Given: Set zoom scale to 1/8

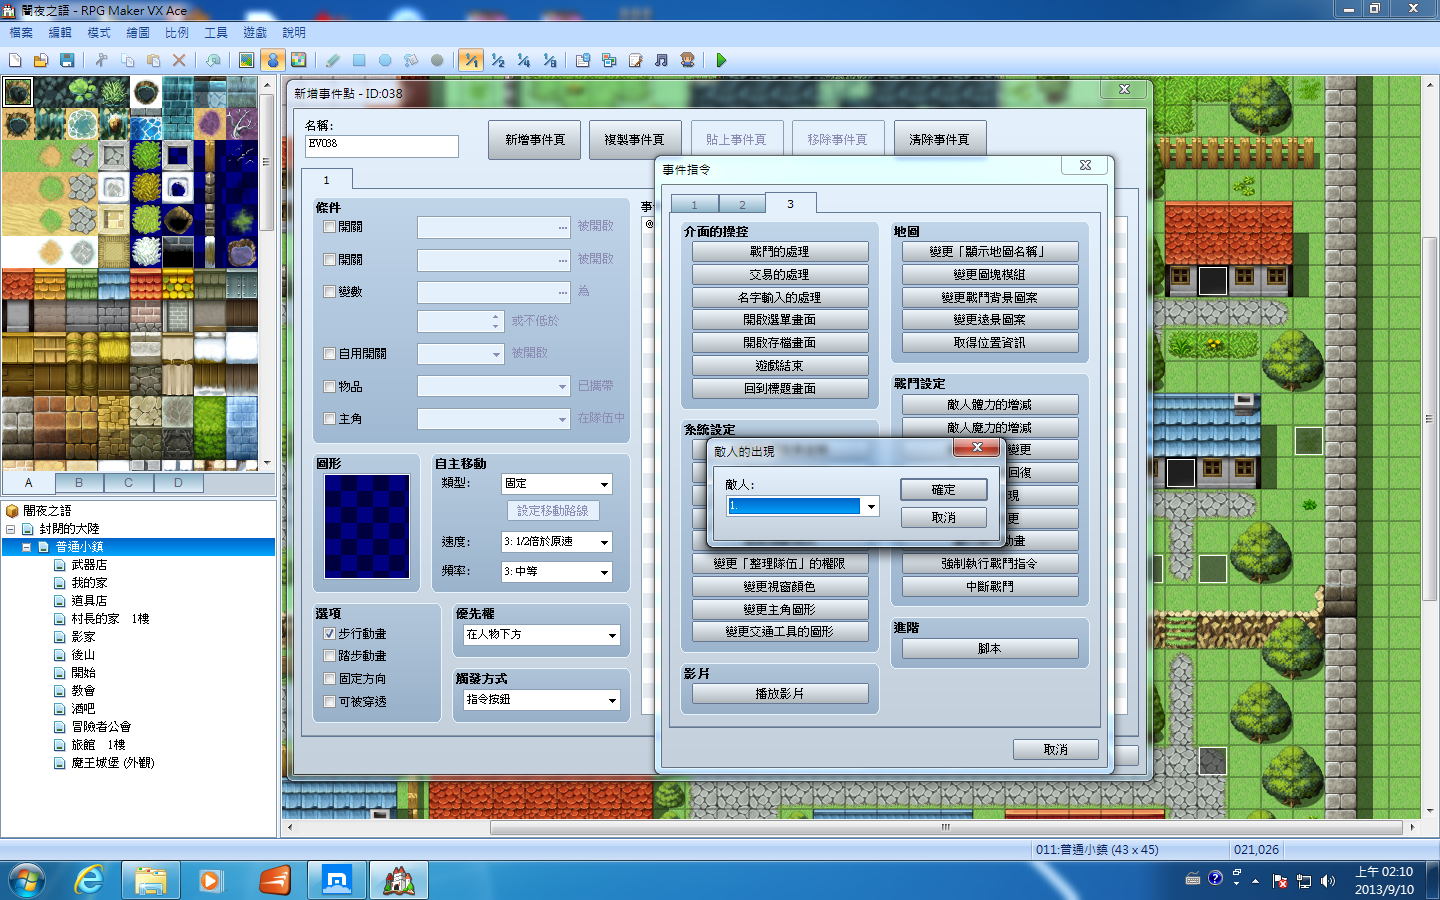Looking at the screenshot, I should click(549, 60).
